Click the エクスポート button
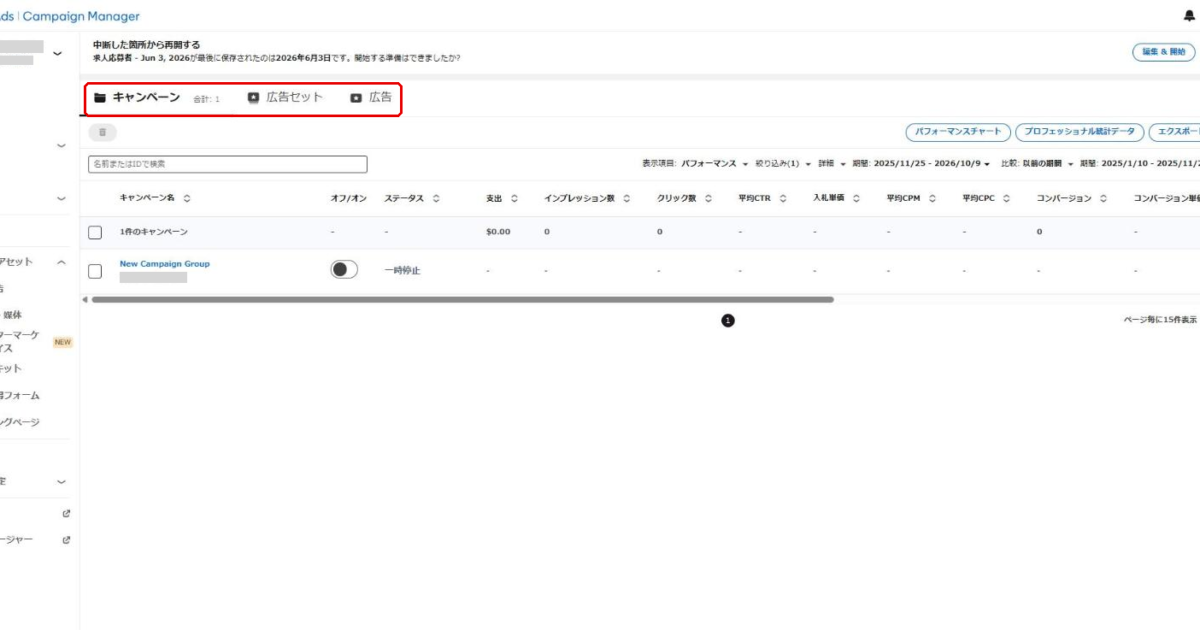 pos(1175,132)
